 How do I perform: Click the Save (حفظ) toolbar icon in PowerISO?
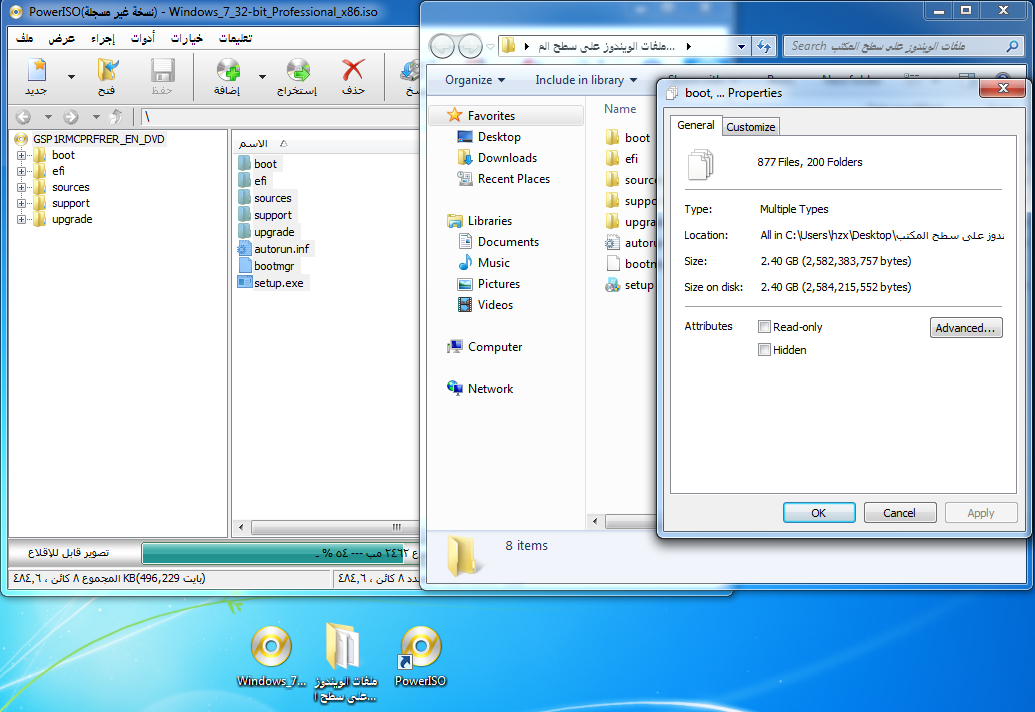pyautogui.click(x=162, y=77)
